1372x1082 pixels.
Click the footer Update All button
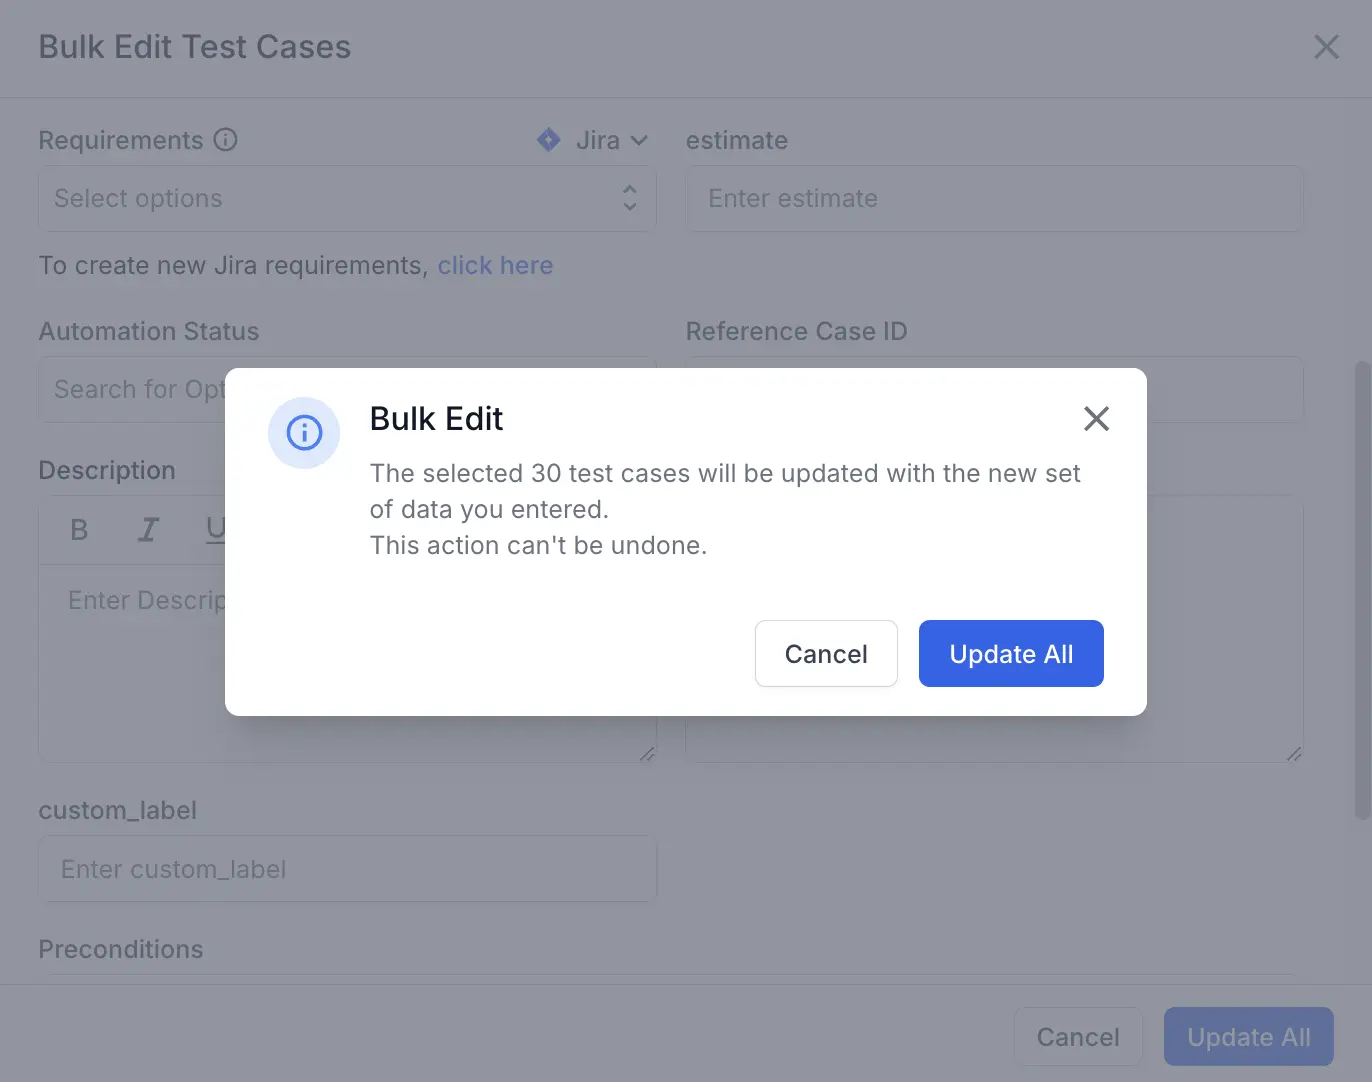click(x=1248, y=1037)
